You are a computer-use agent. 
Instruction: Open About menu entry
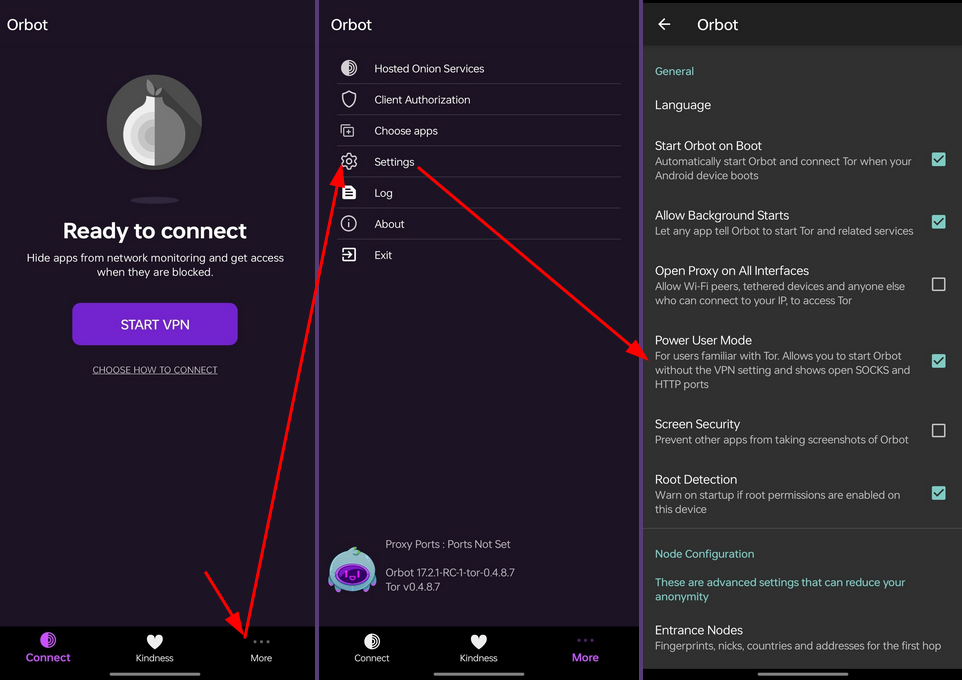pos(479,224)
